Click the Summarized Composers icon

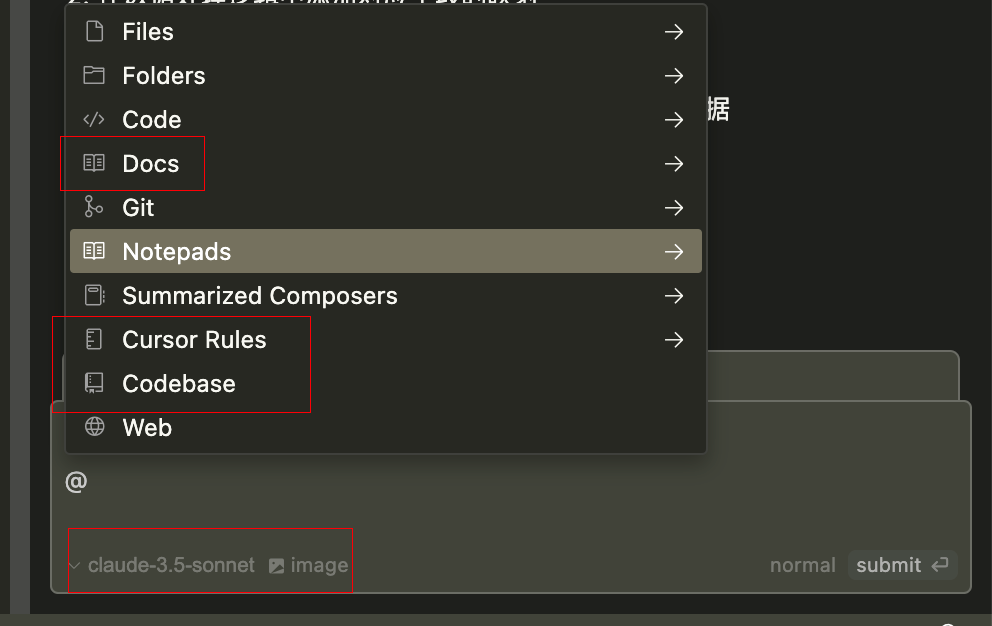pos(94,295)
